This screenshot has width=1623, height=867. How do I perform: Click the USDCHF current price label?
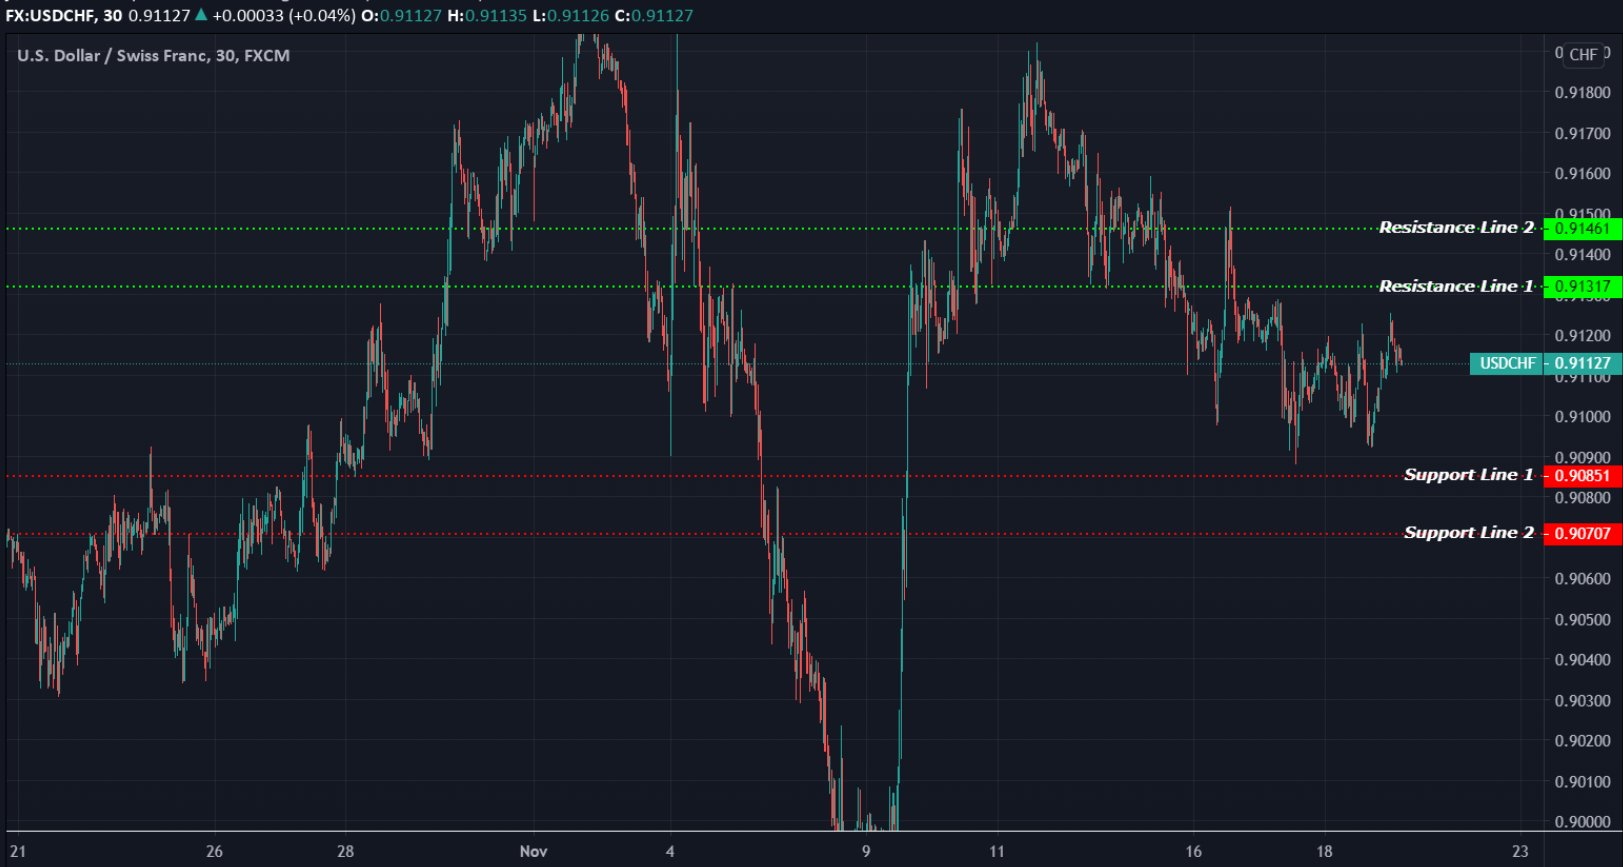(x=1507, y=363)
